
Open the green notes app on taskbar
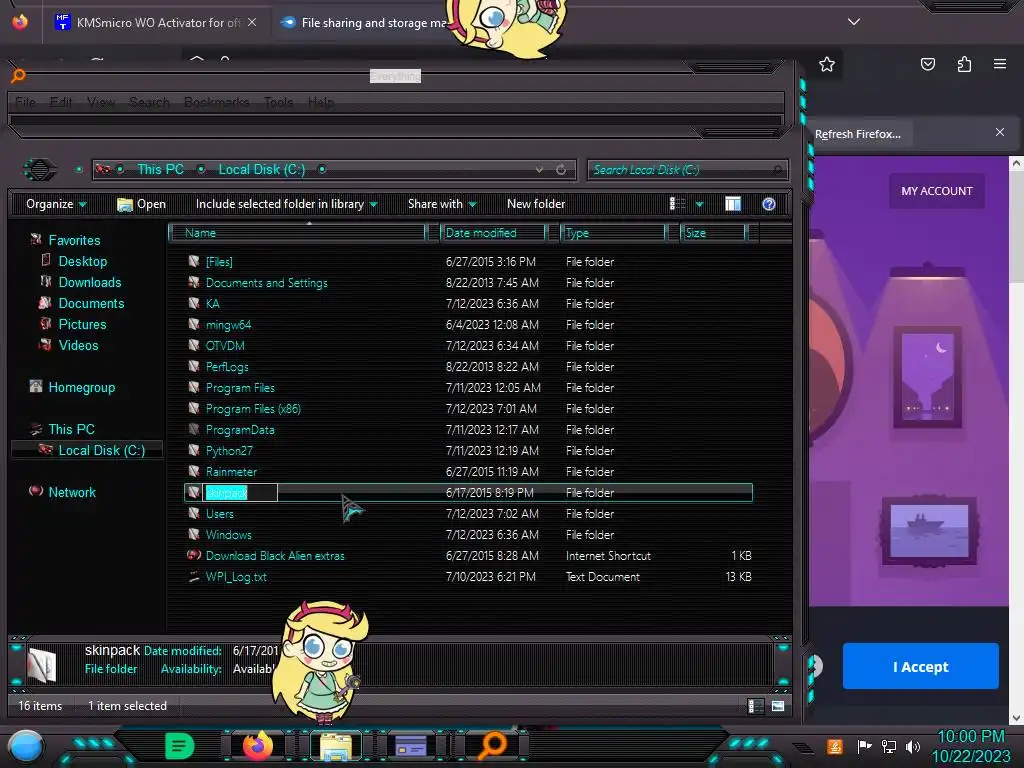179,746
